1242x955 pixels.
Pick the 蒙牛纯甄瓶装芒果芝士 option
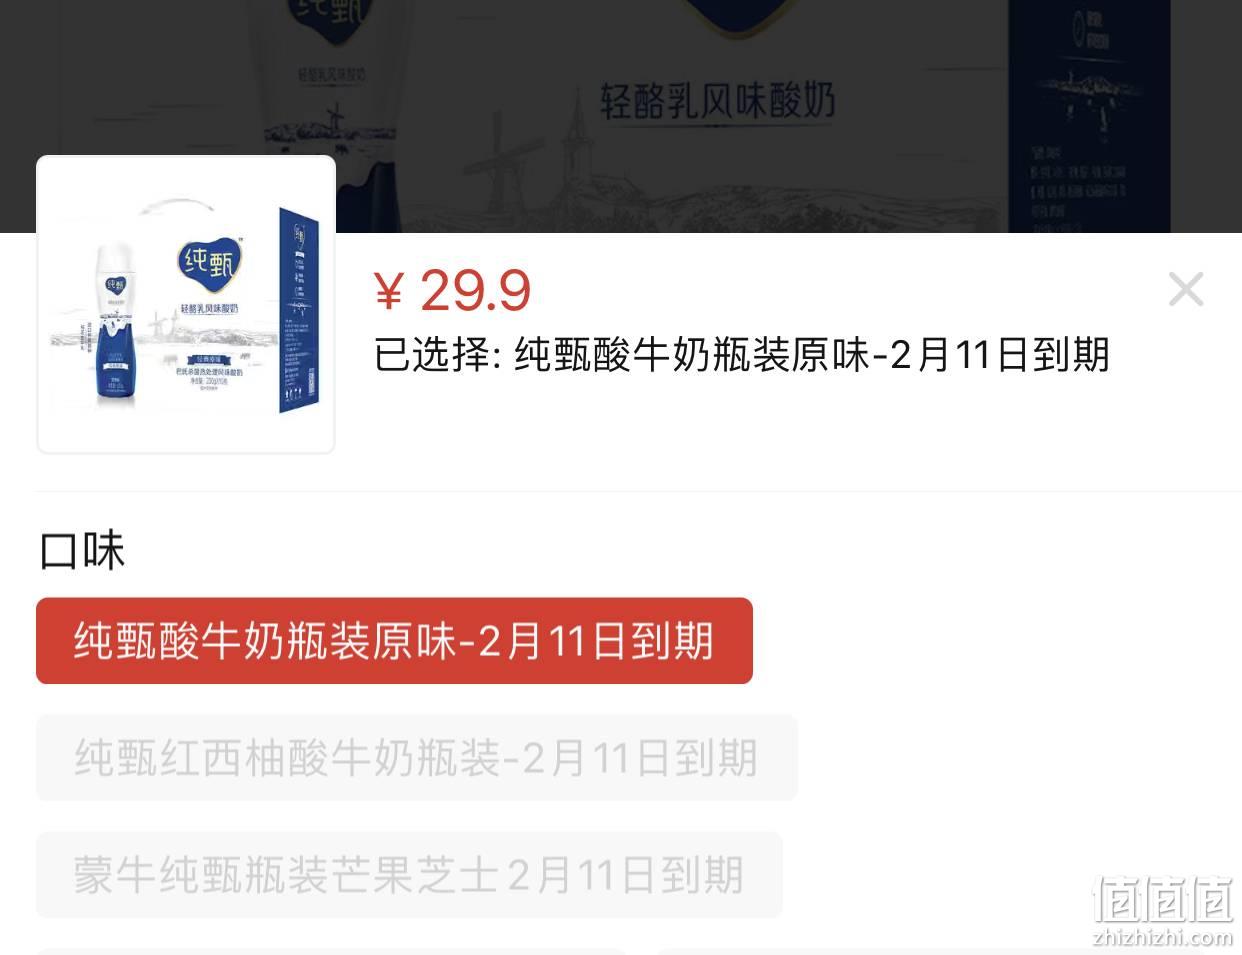pyautogui.click(x=409, y=875)
